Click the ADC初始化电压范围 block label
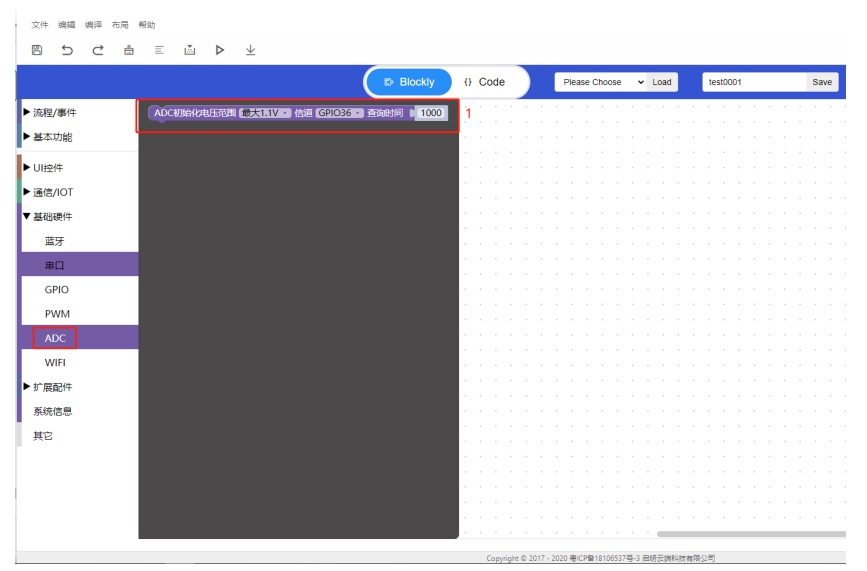 tap(195, 113)
